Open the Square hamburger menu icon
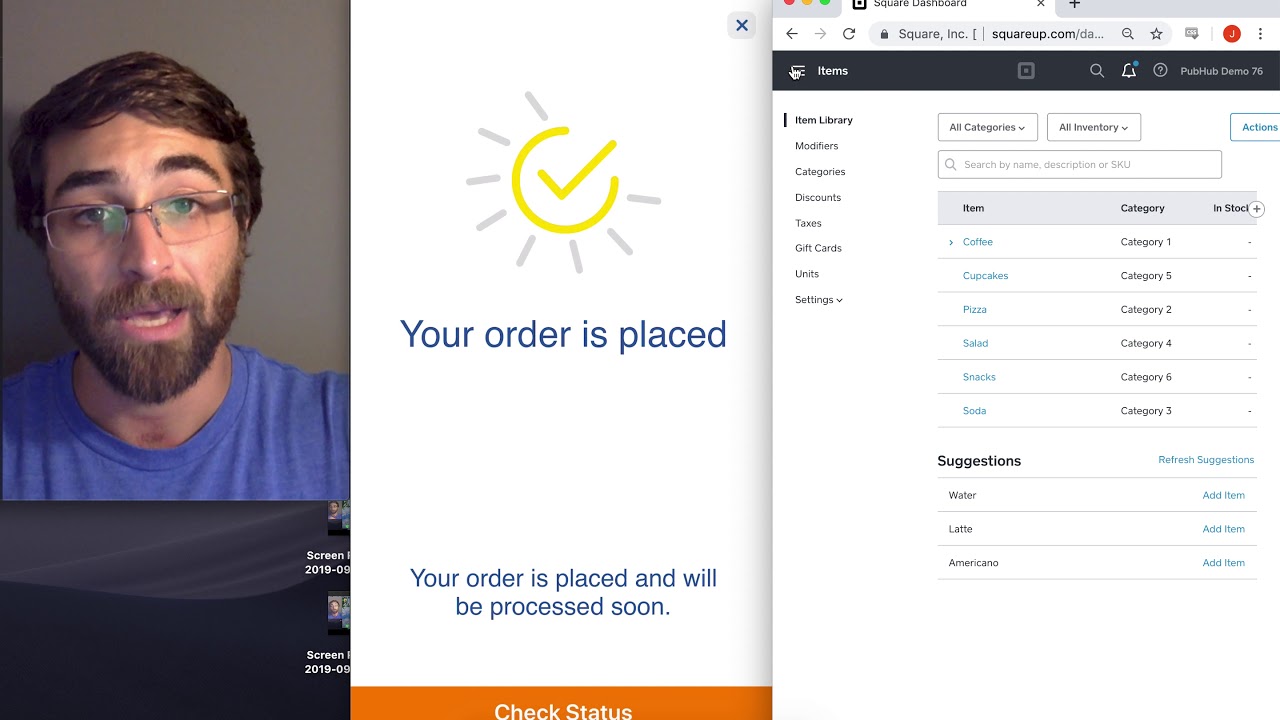 click(x=797, y=71)
